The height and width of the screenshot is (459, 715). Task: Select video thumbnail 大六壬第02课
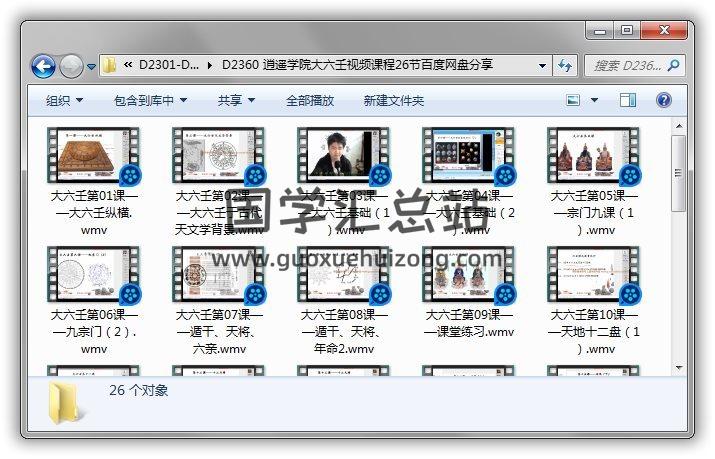(219, 155)
